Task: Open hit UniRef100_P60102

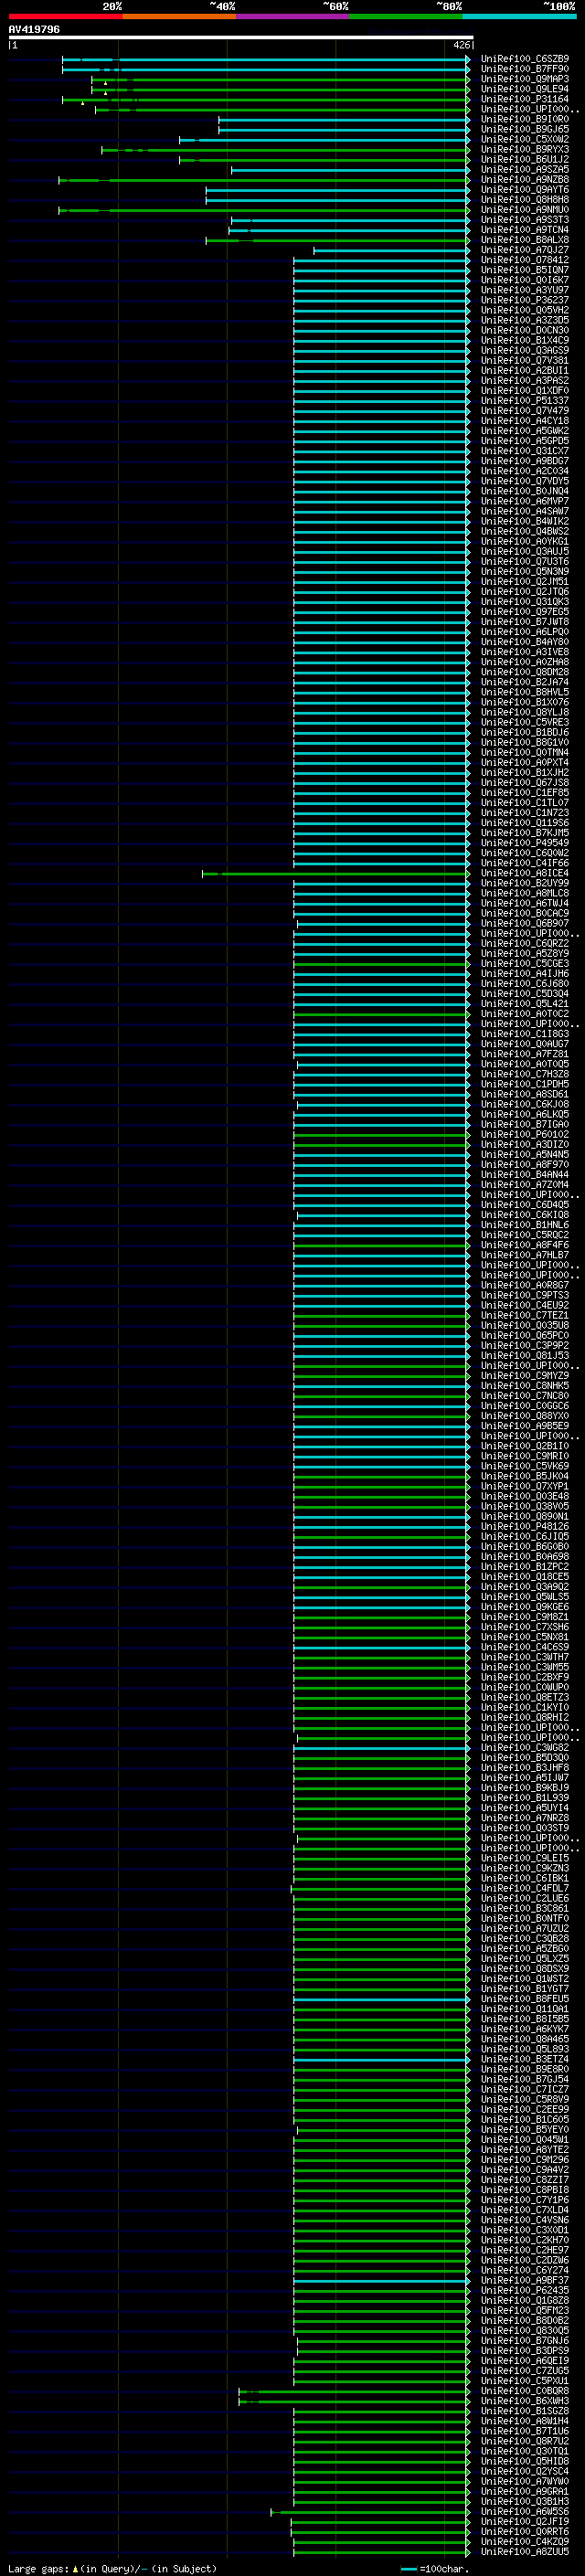Action: pos(525,1134)
